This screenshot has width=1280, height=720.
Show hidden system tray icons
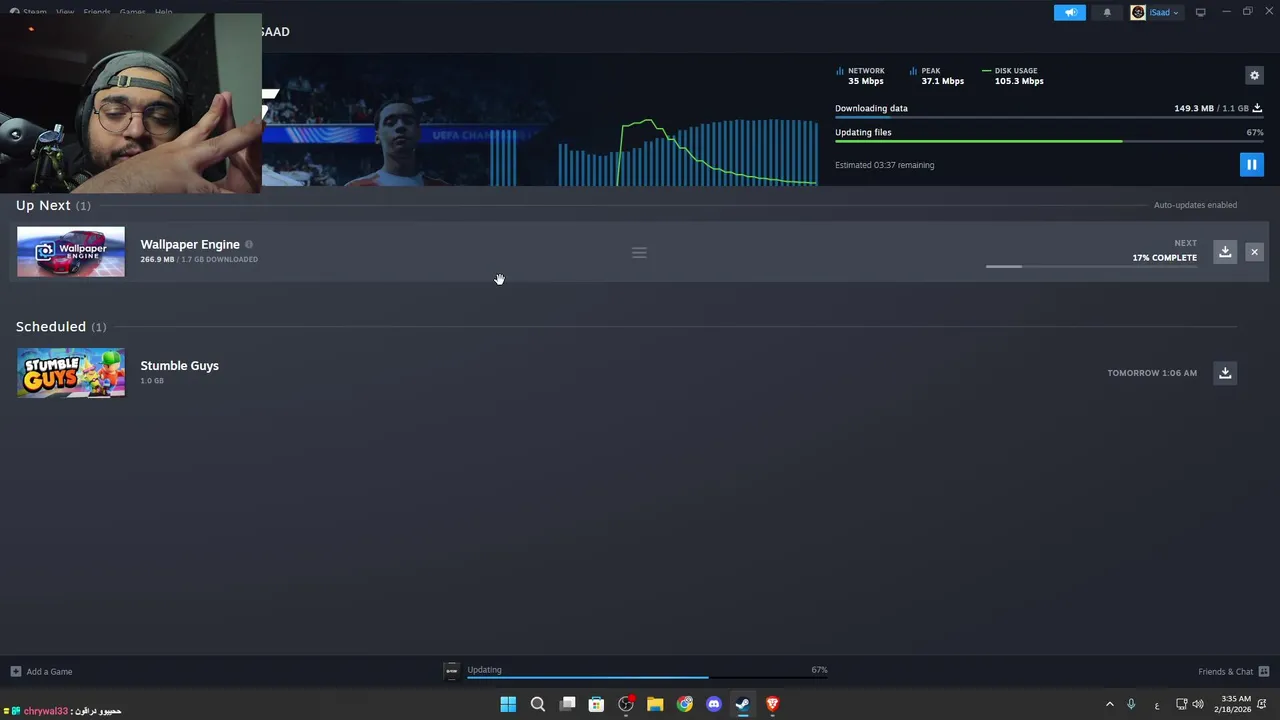click(x=1109, y=704)
